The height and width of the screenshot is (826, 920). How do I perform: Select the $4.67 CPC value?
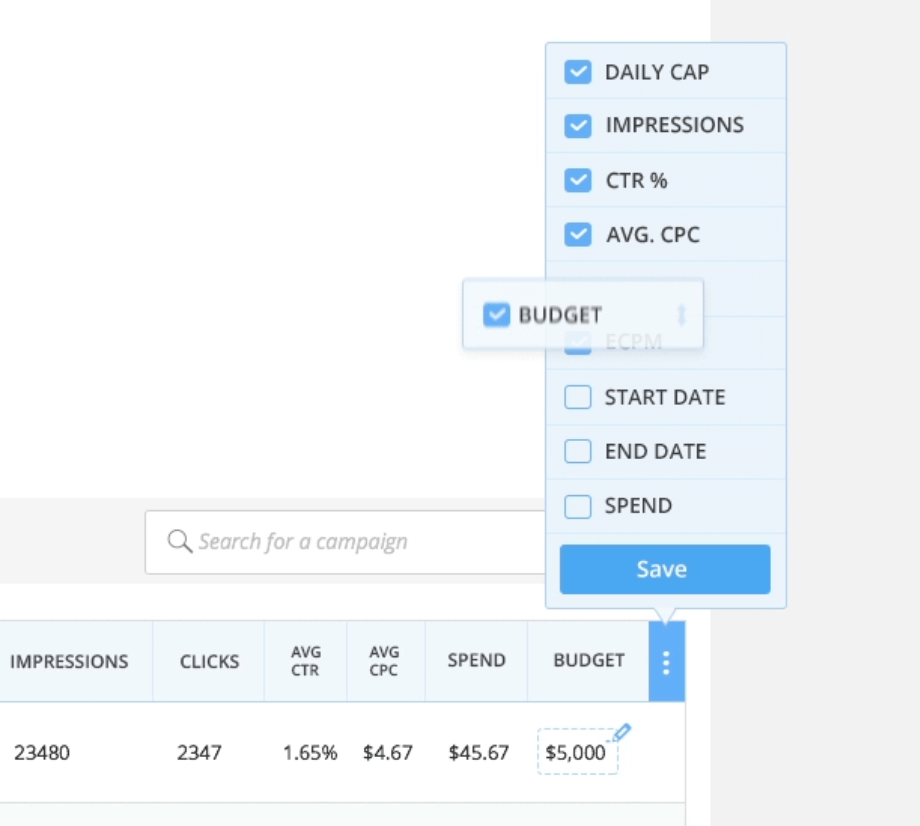pyautogui.click(x=388, y=753)
